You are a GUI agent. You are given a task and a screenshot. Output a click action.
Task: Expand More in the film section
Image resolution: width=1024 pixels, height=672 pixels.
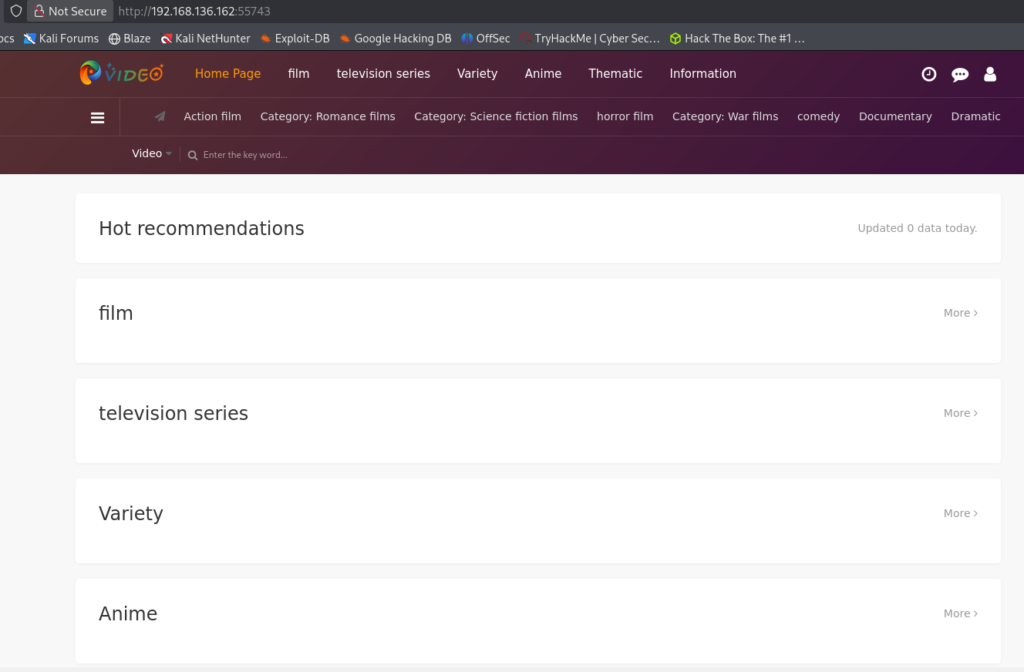tap(960, 313)
